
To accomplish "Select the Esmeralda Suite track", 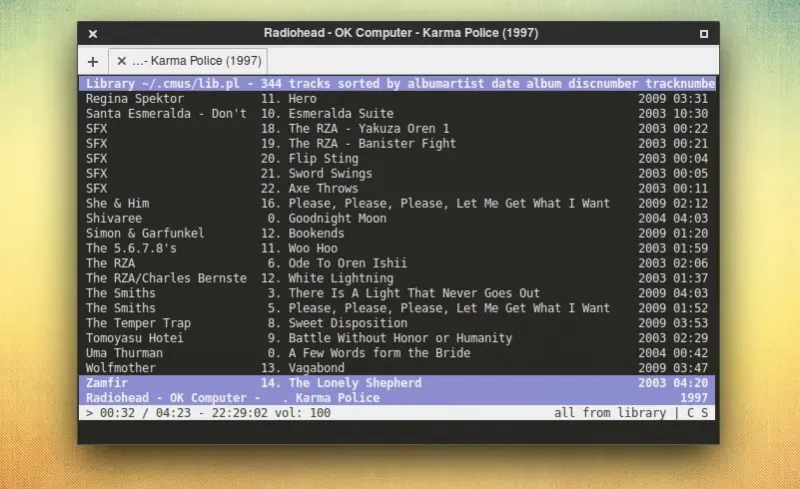I will tap(397, 113).
